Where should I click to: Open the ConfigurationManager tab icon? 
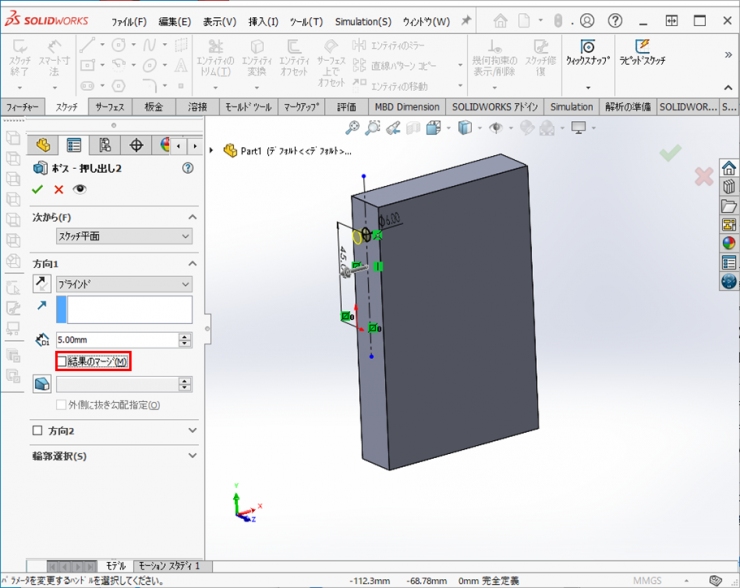point(104,145)
